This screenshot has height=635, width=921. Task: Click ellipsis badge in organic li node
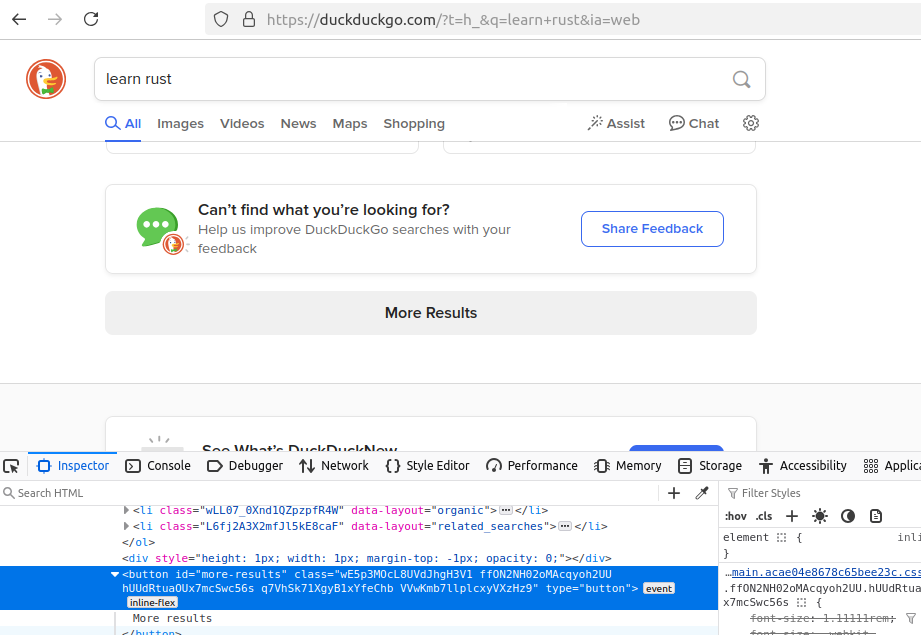coord(506,510)
